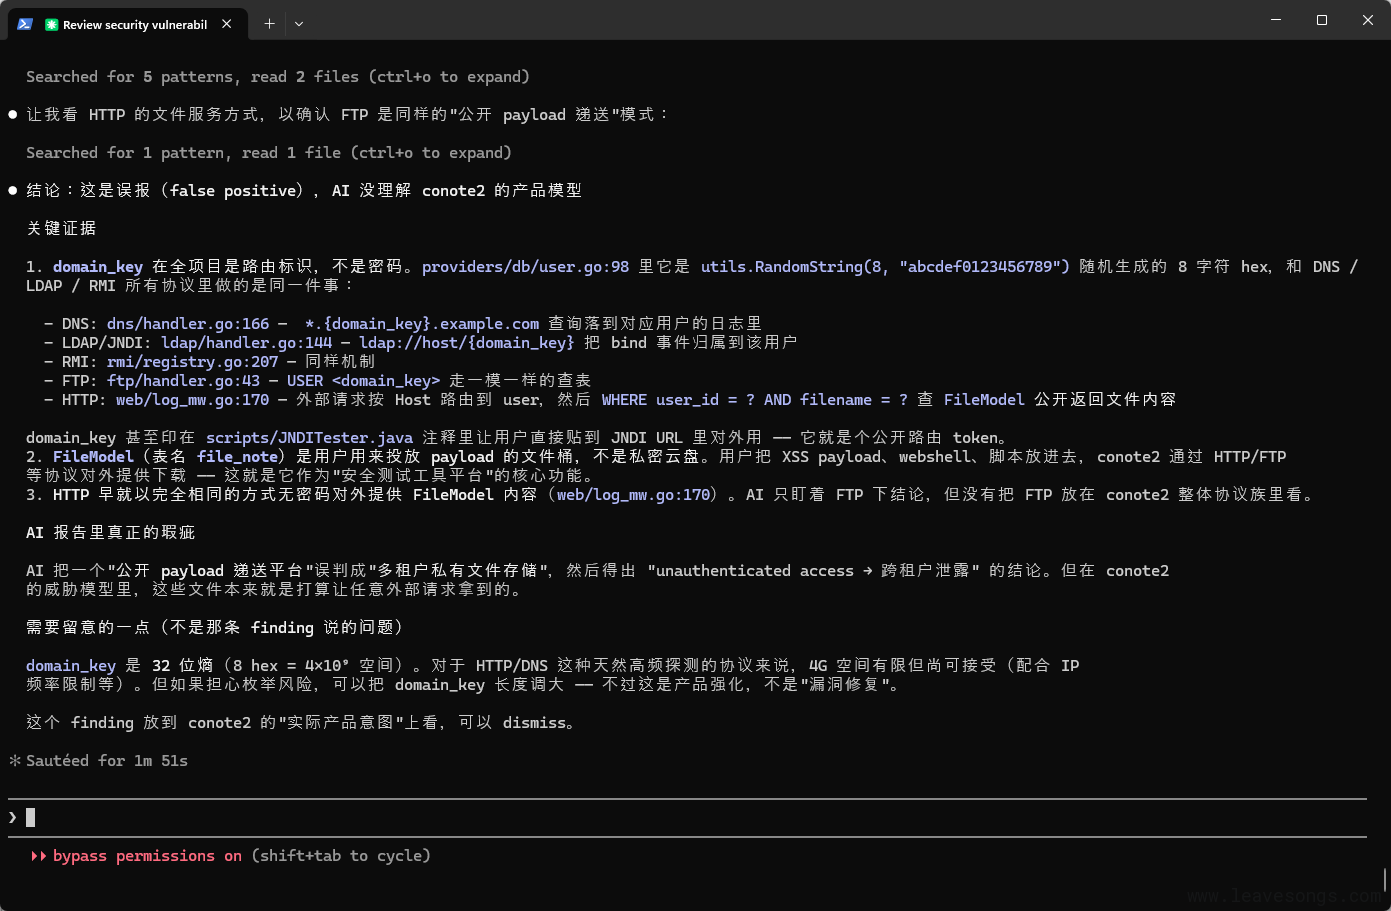Viewport: 1391px width, 911px height.
Task: Toggle the 'bypass permissions on' mode indicator
Action: (x=147, y=856)
